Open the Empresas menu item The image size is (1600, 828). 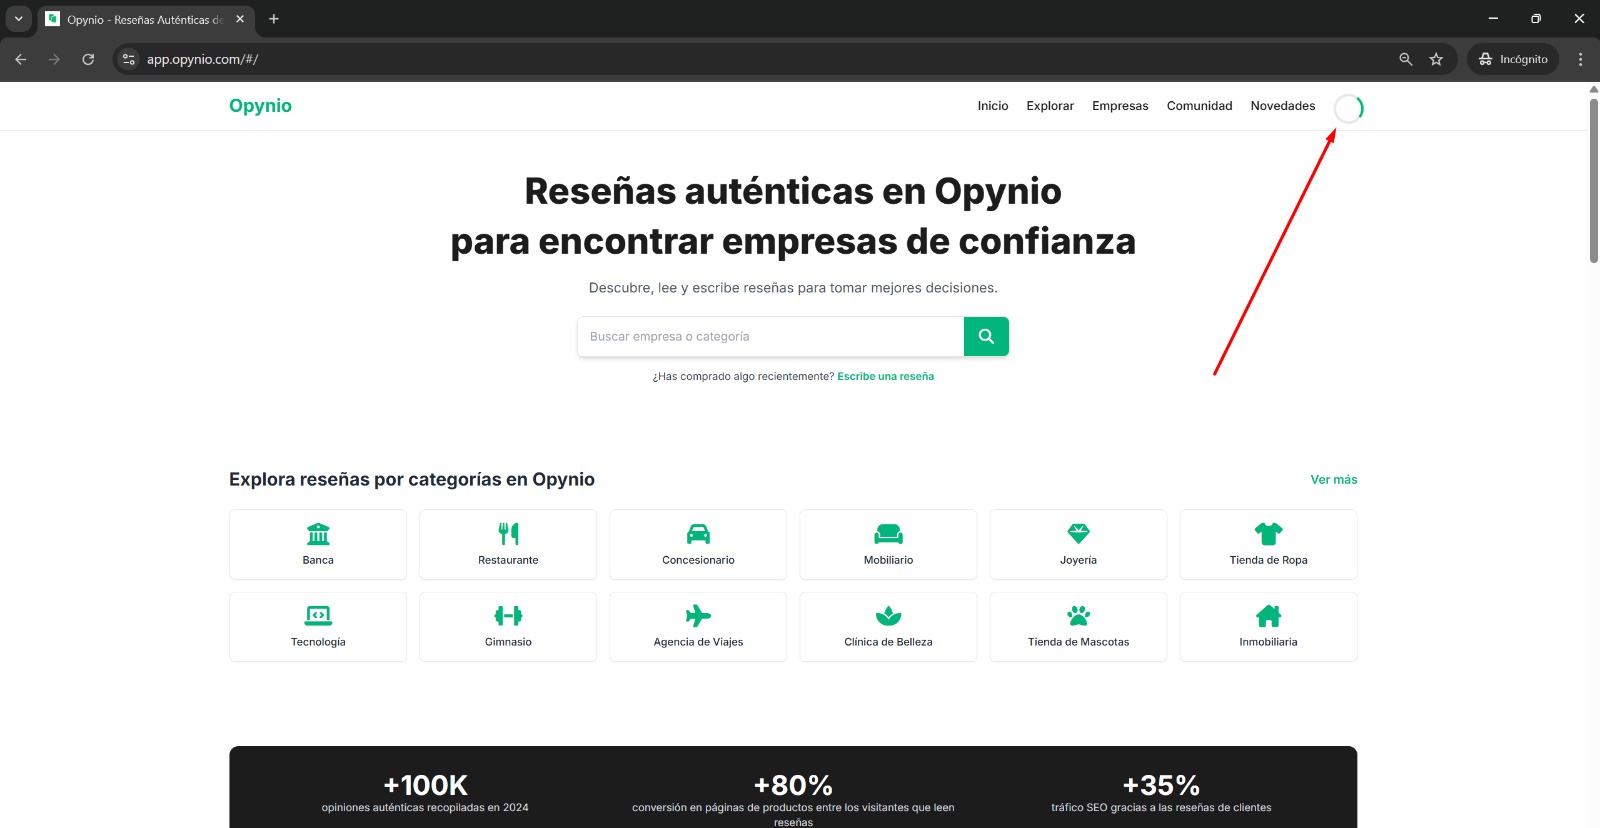click(x=1120, y=106)
